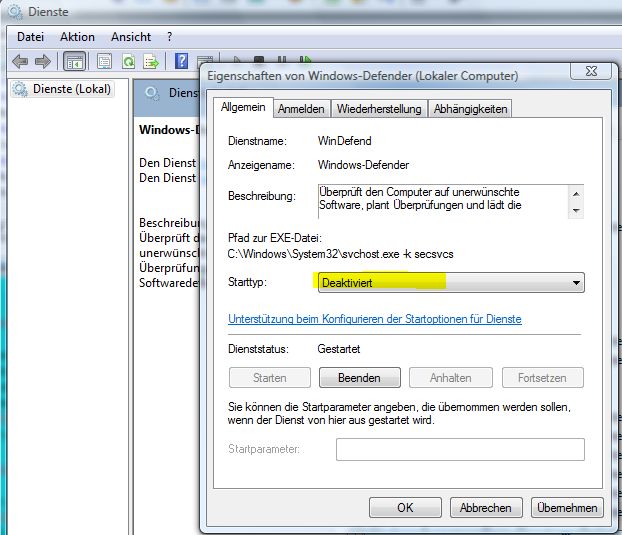This screenshot has width=622, height=535.
Task: Open the Datei menu
Action: point(31,37)
